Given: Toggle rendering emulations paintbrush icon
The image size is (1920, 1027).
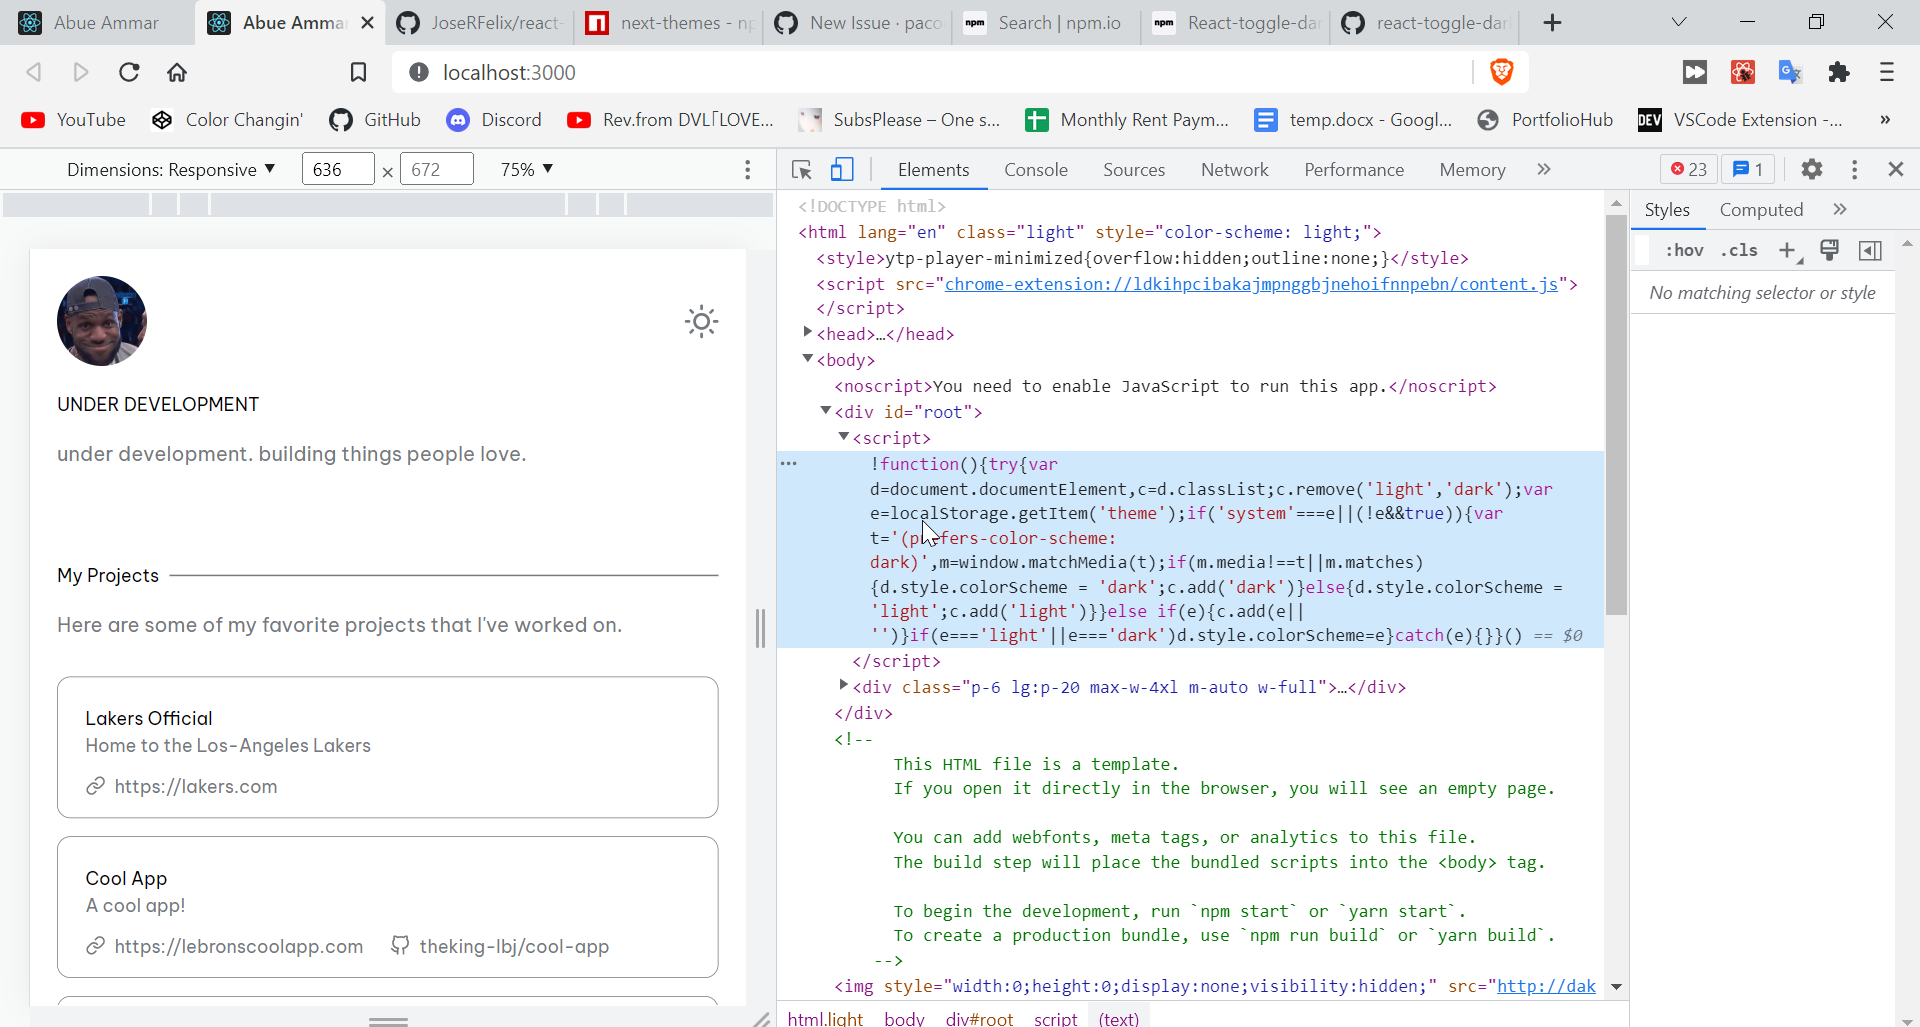Looking at the screenshot, I should tap(1829, 250).
